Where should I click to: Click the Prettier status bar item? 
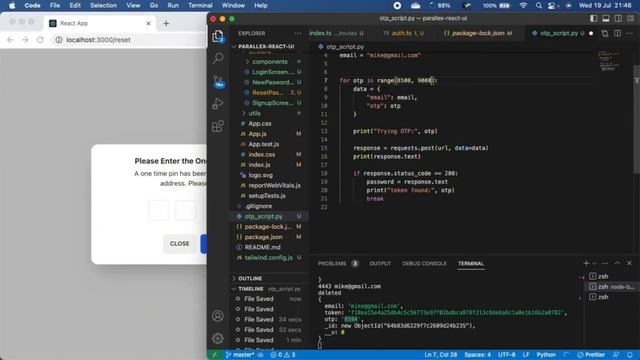click(x=591, y=355)
